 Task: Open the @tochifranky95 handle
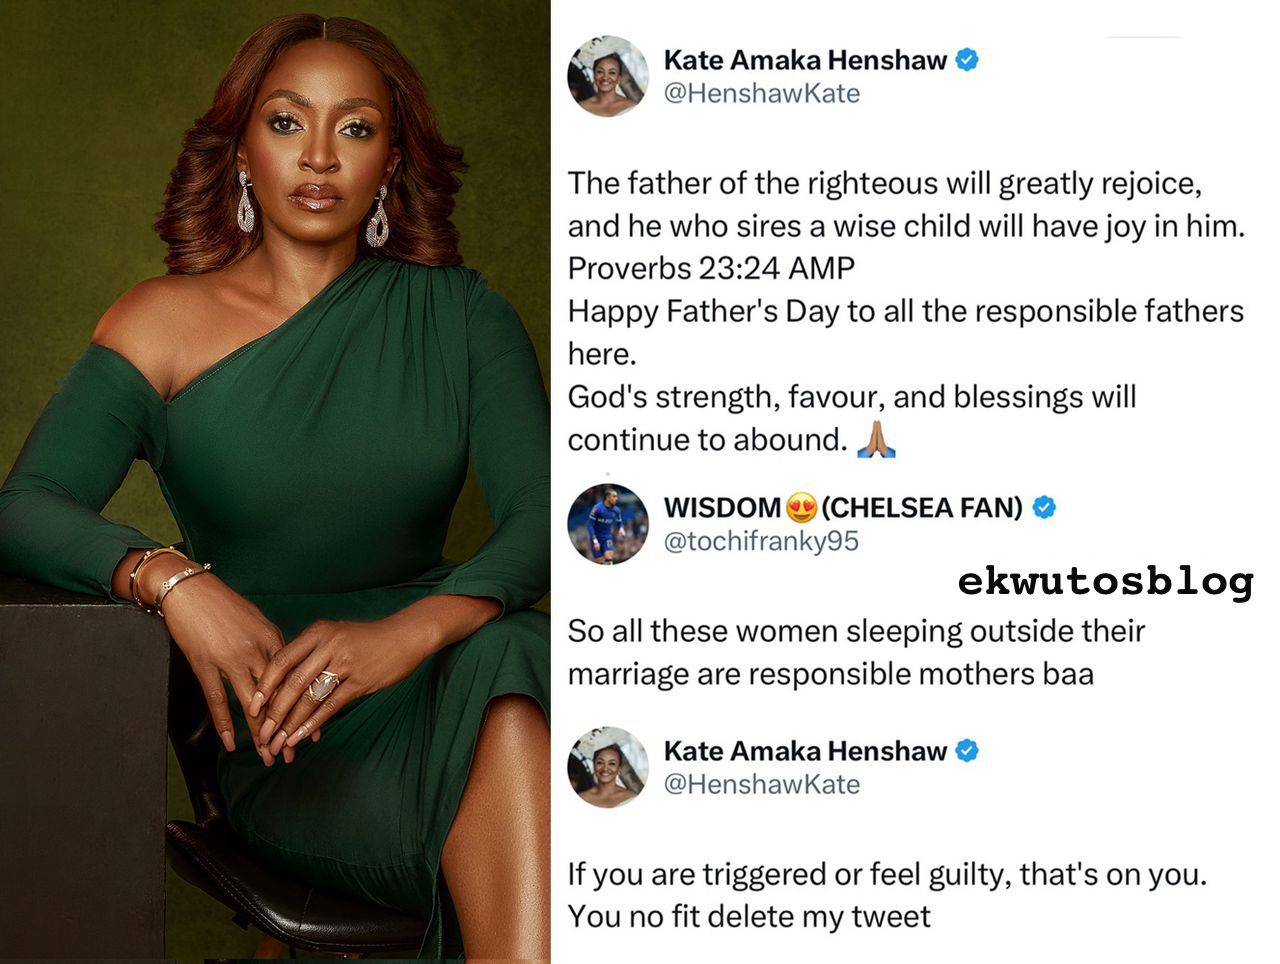click(762, 541)
